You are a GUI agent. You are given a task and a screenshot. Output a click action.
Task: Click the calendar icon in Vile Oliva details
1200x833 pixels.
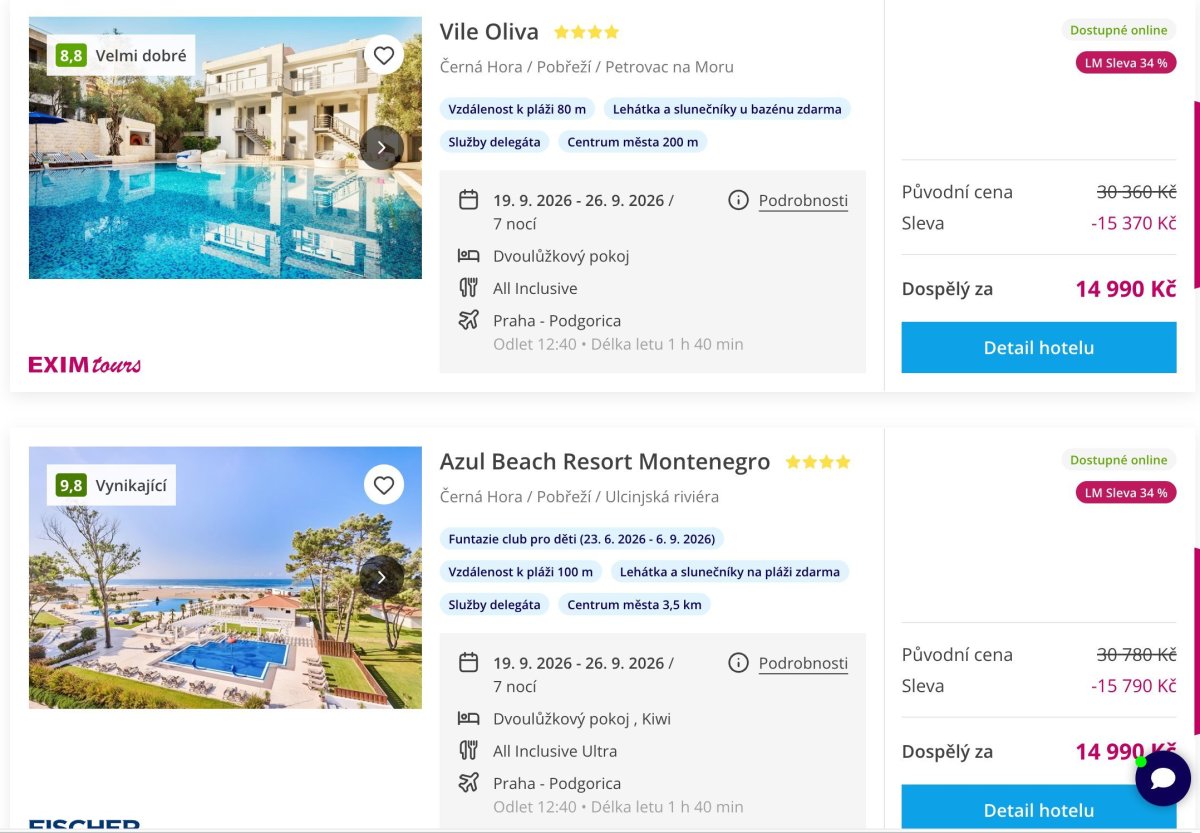(x=468, y=200)
